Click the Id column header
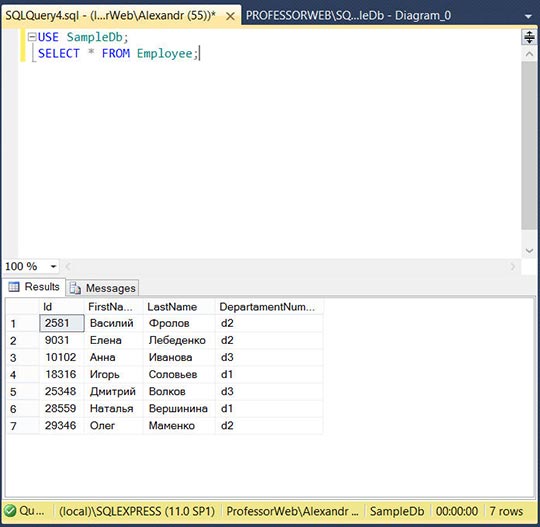The image size is (540, 527). pyautogui.click(x=62, y=307)
